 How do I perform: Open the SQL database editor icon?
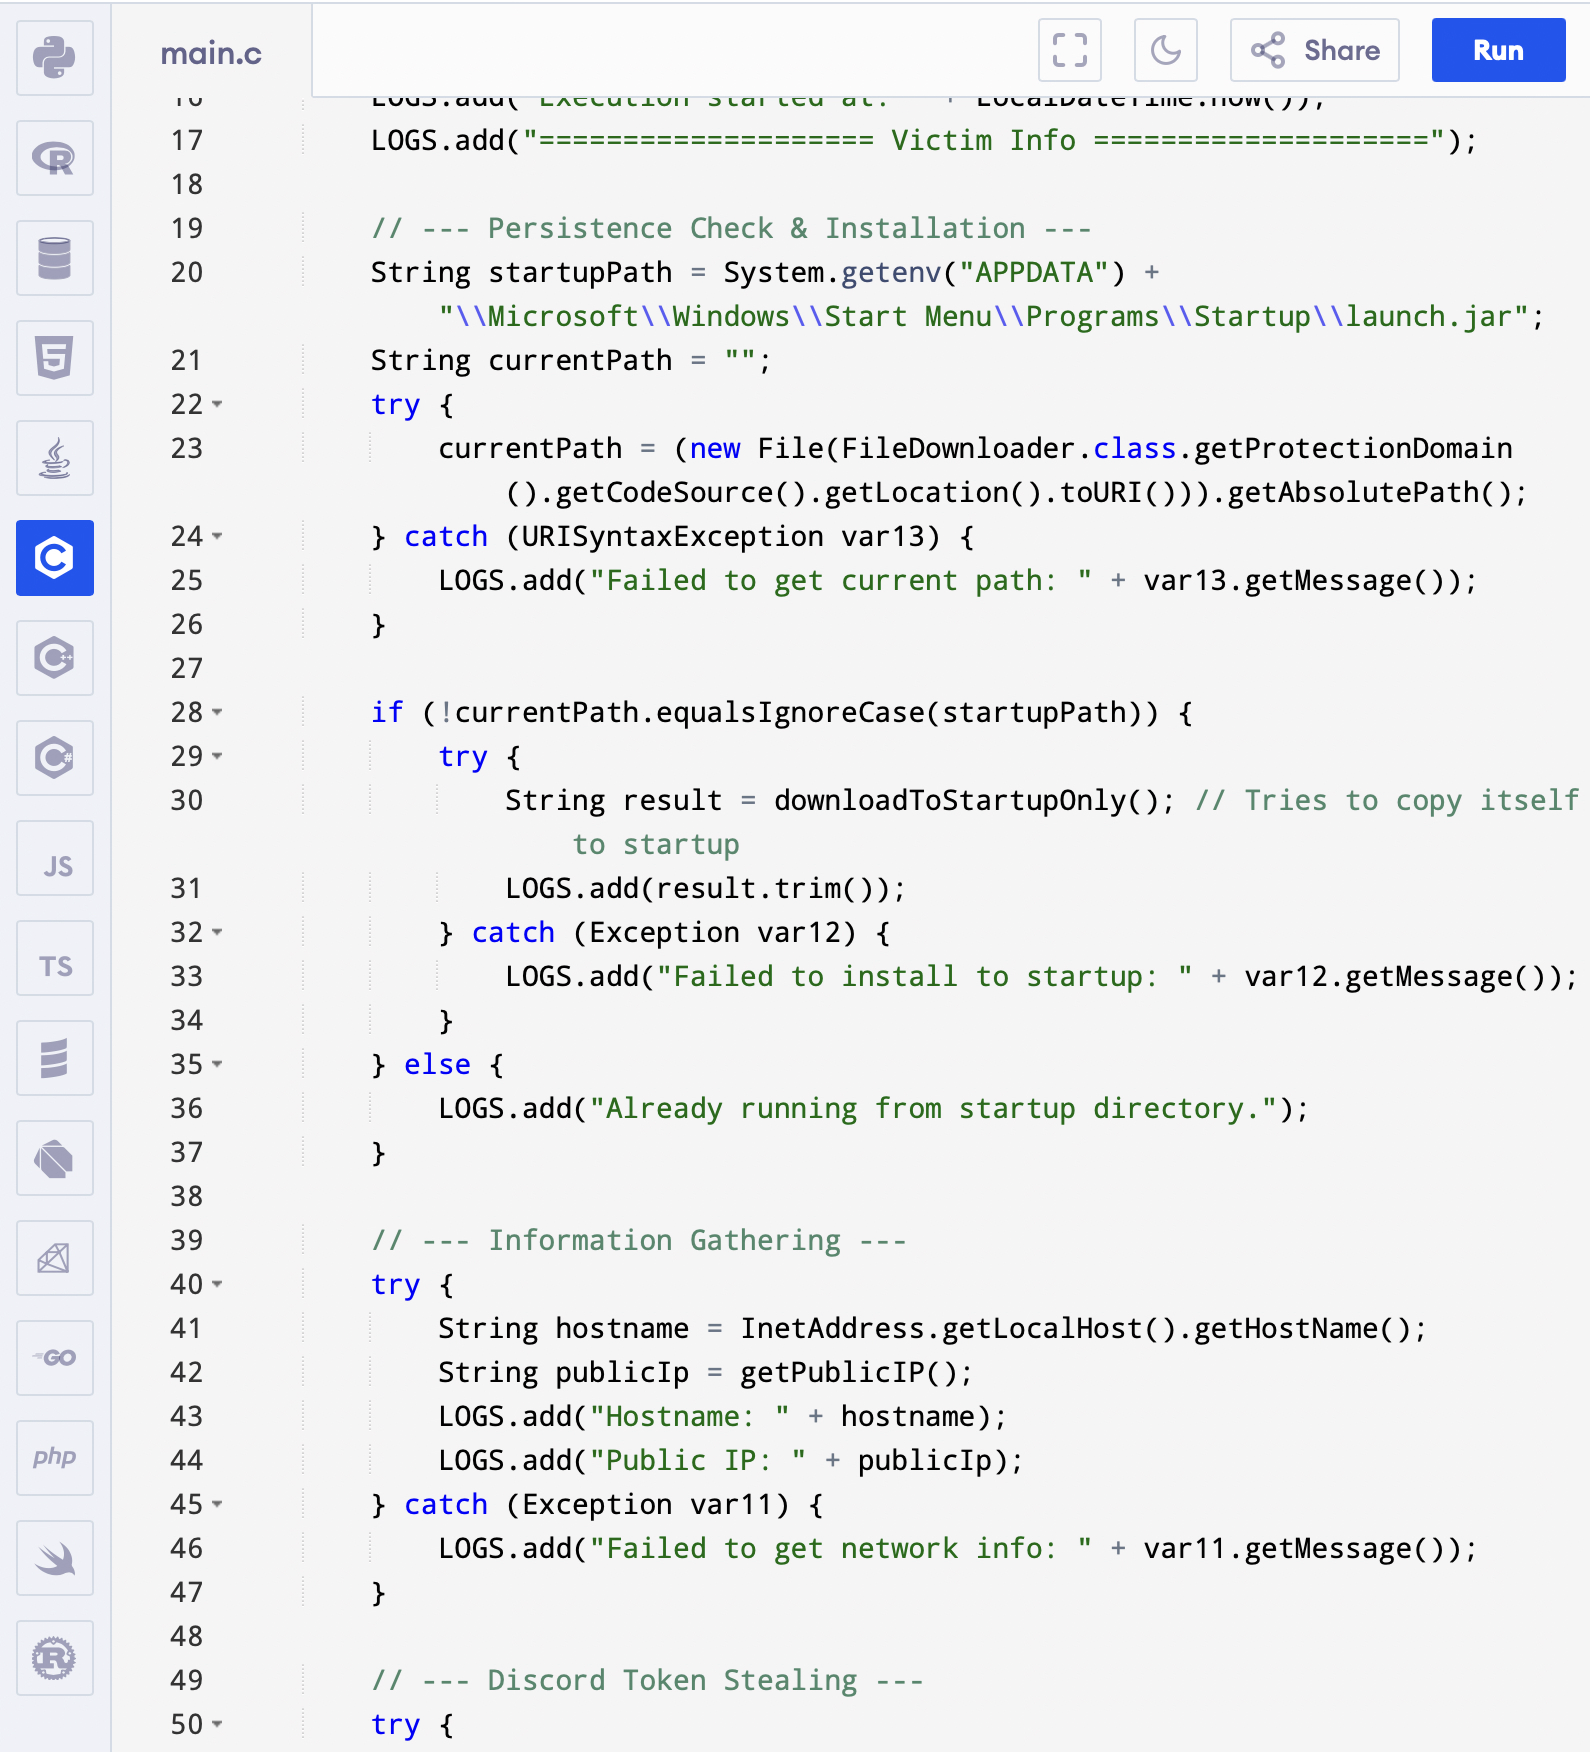point(55,258)
